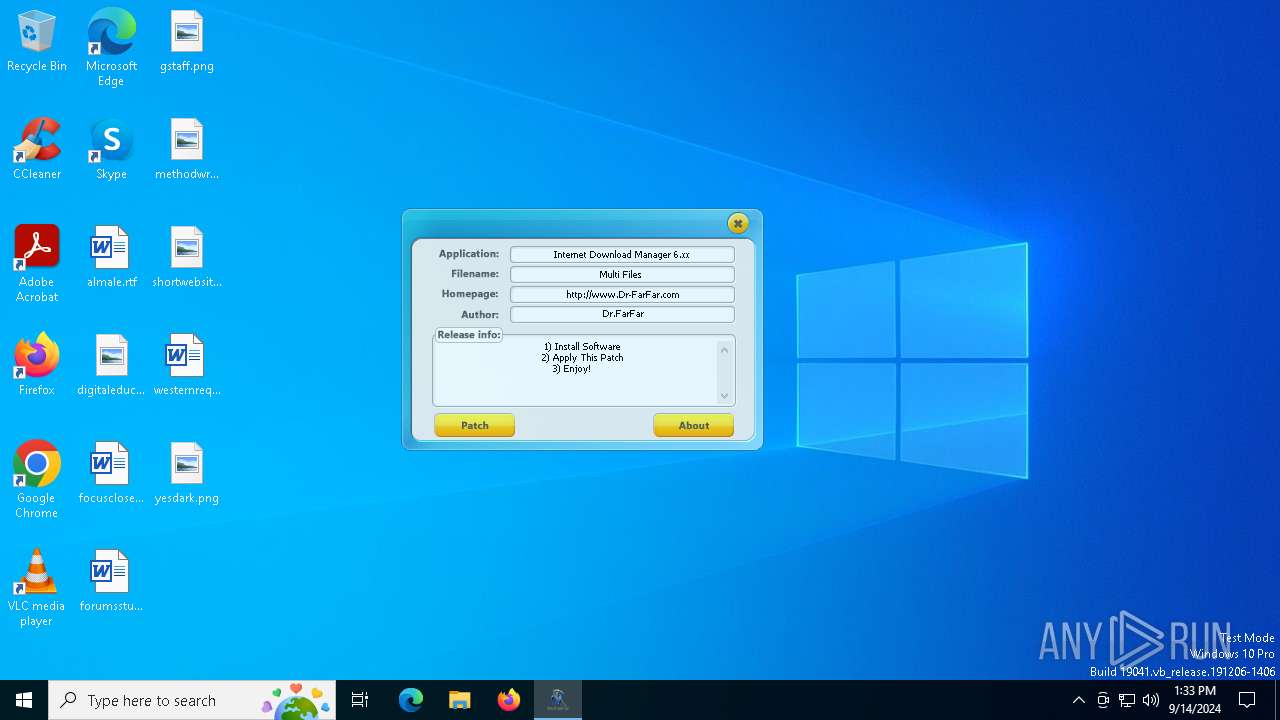Select the shortwebsit... image file icon
Image resolution: width=1280 pixels, height=720 pixels.
[x=187, y=258]
